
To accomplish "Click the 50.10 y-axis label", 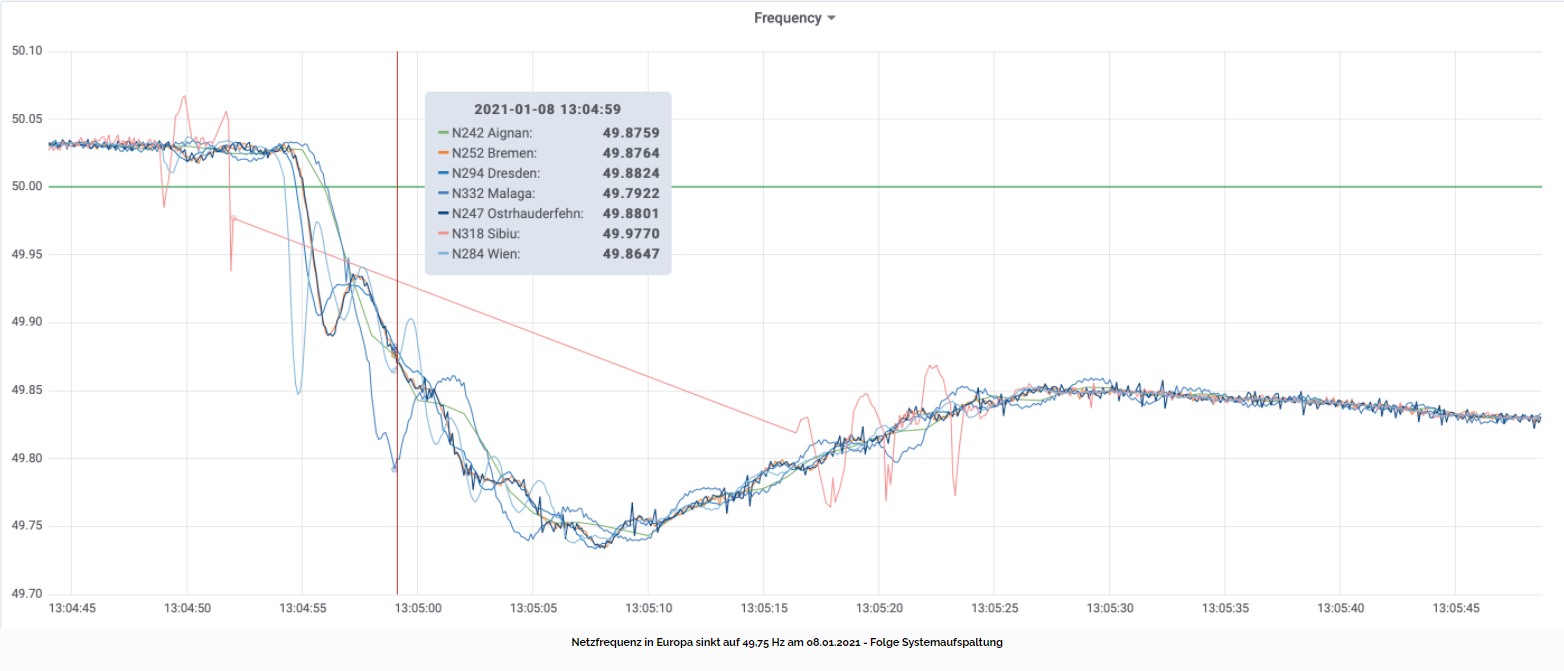I will coord(27,51).
